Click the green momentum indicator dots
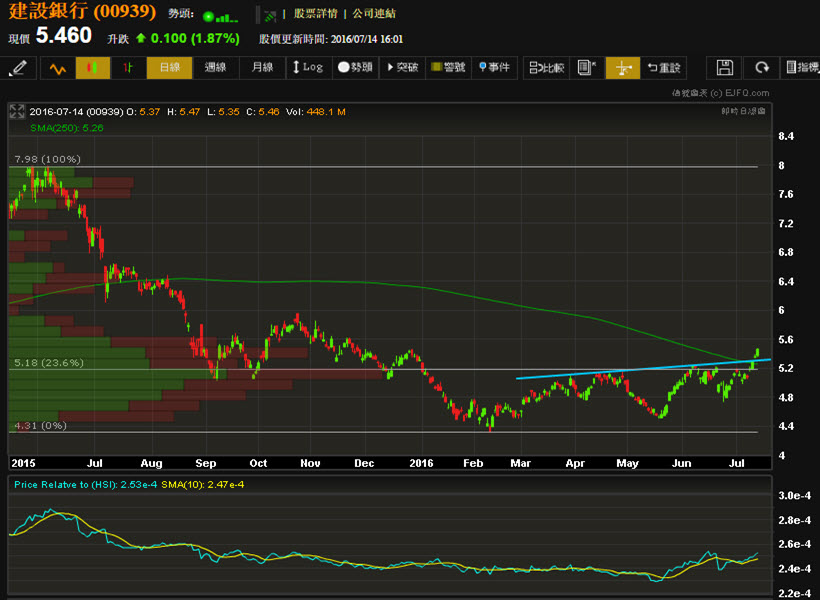The image size is (820, 600). pos(220,17)
